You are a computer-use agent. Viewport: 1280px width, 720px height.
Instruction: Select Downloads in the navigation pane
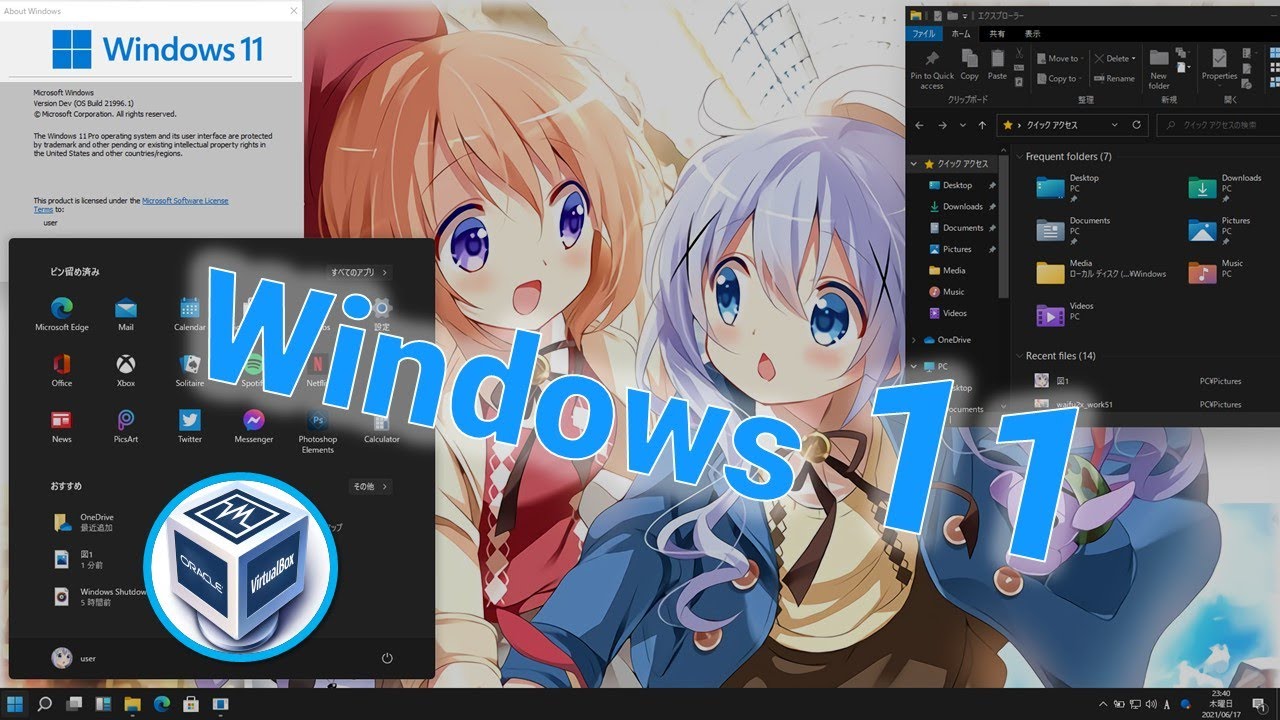954,207
